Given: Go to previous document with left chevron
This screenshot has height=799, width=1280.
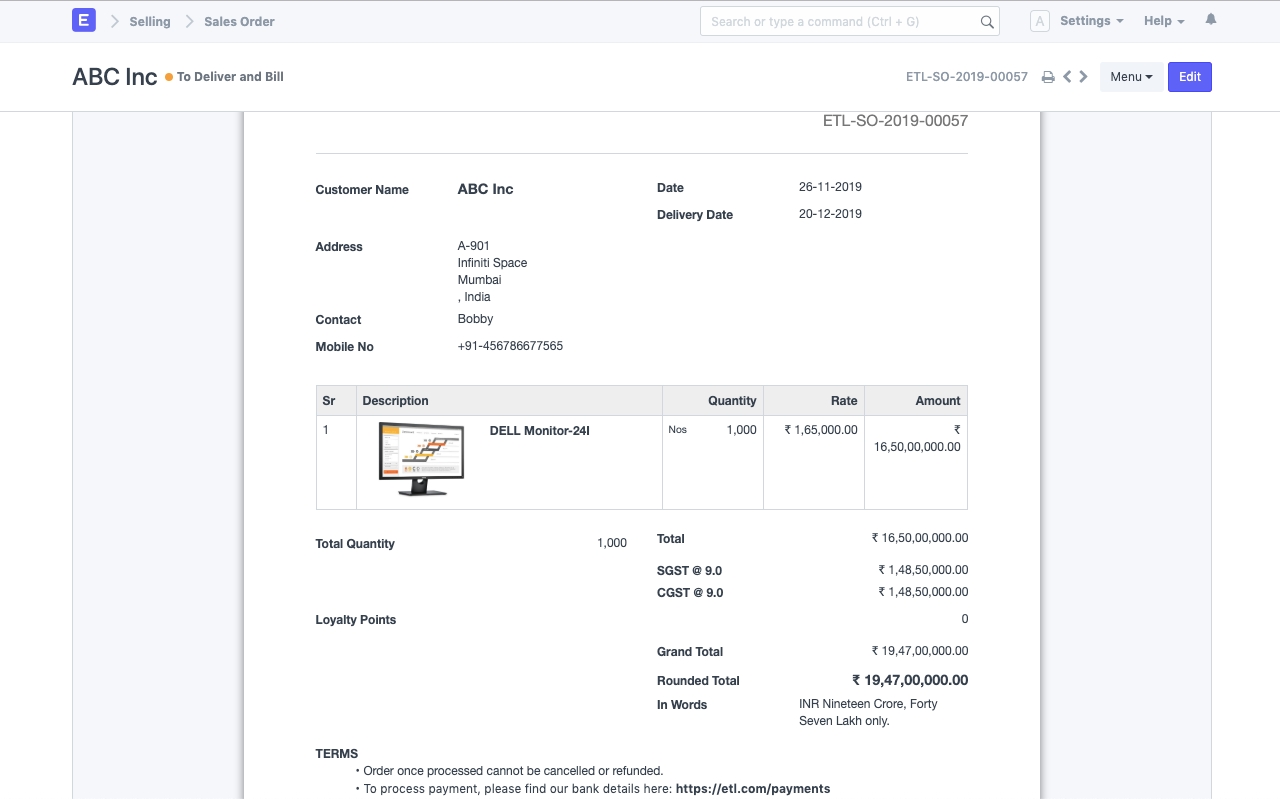Looking at the screenshot, I should point(1067,77).
